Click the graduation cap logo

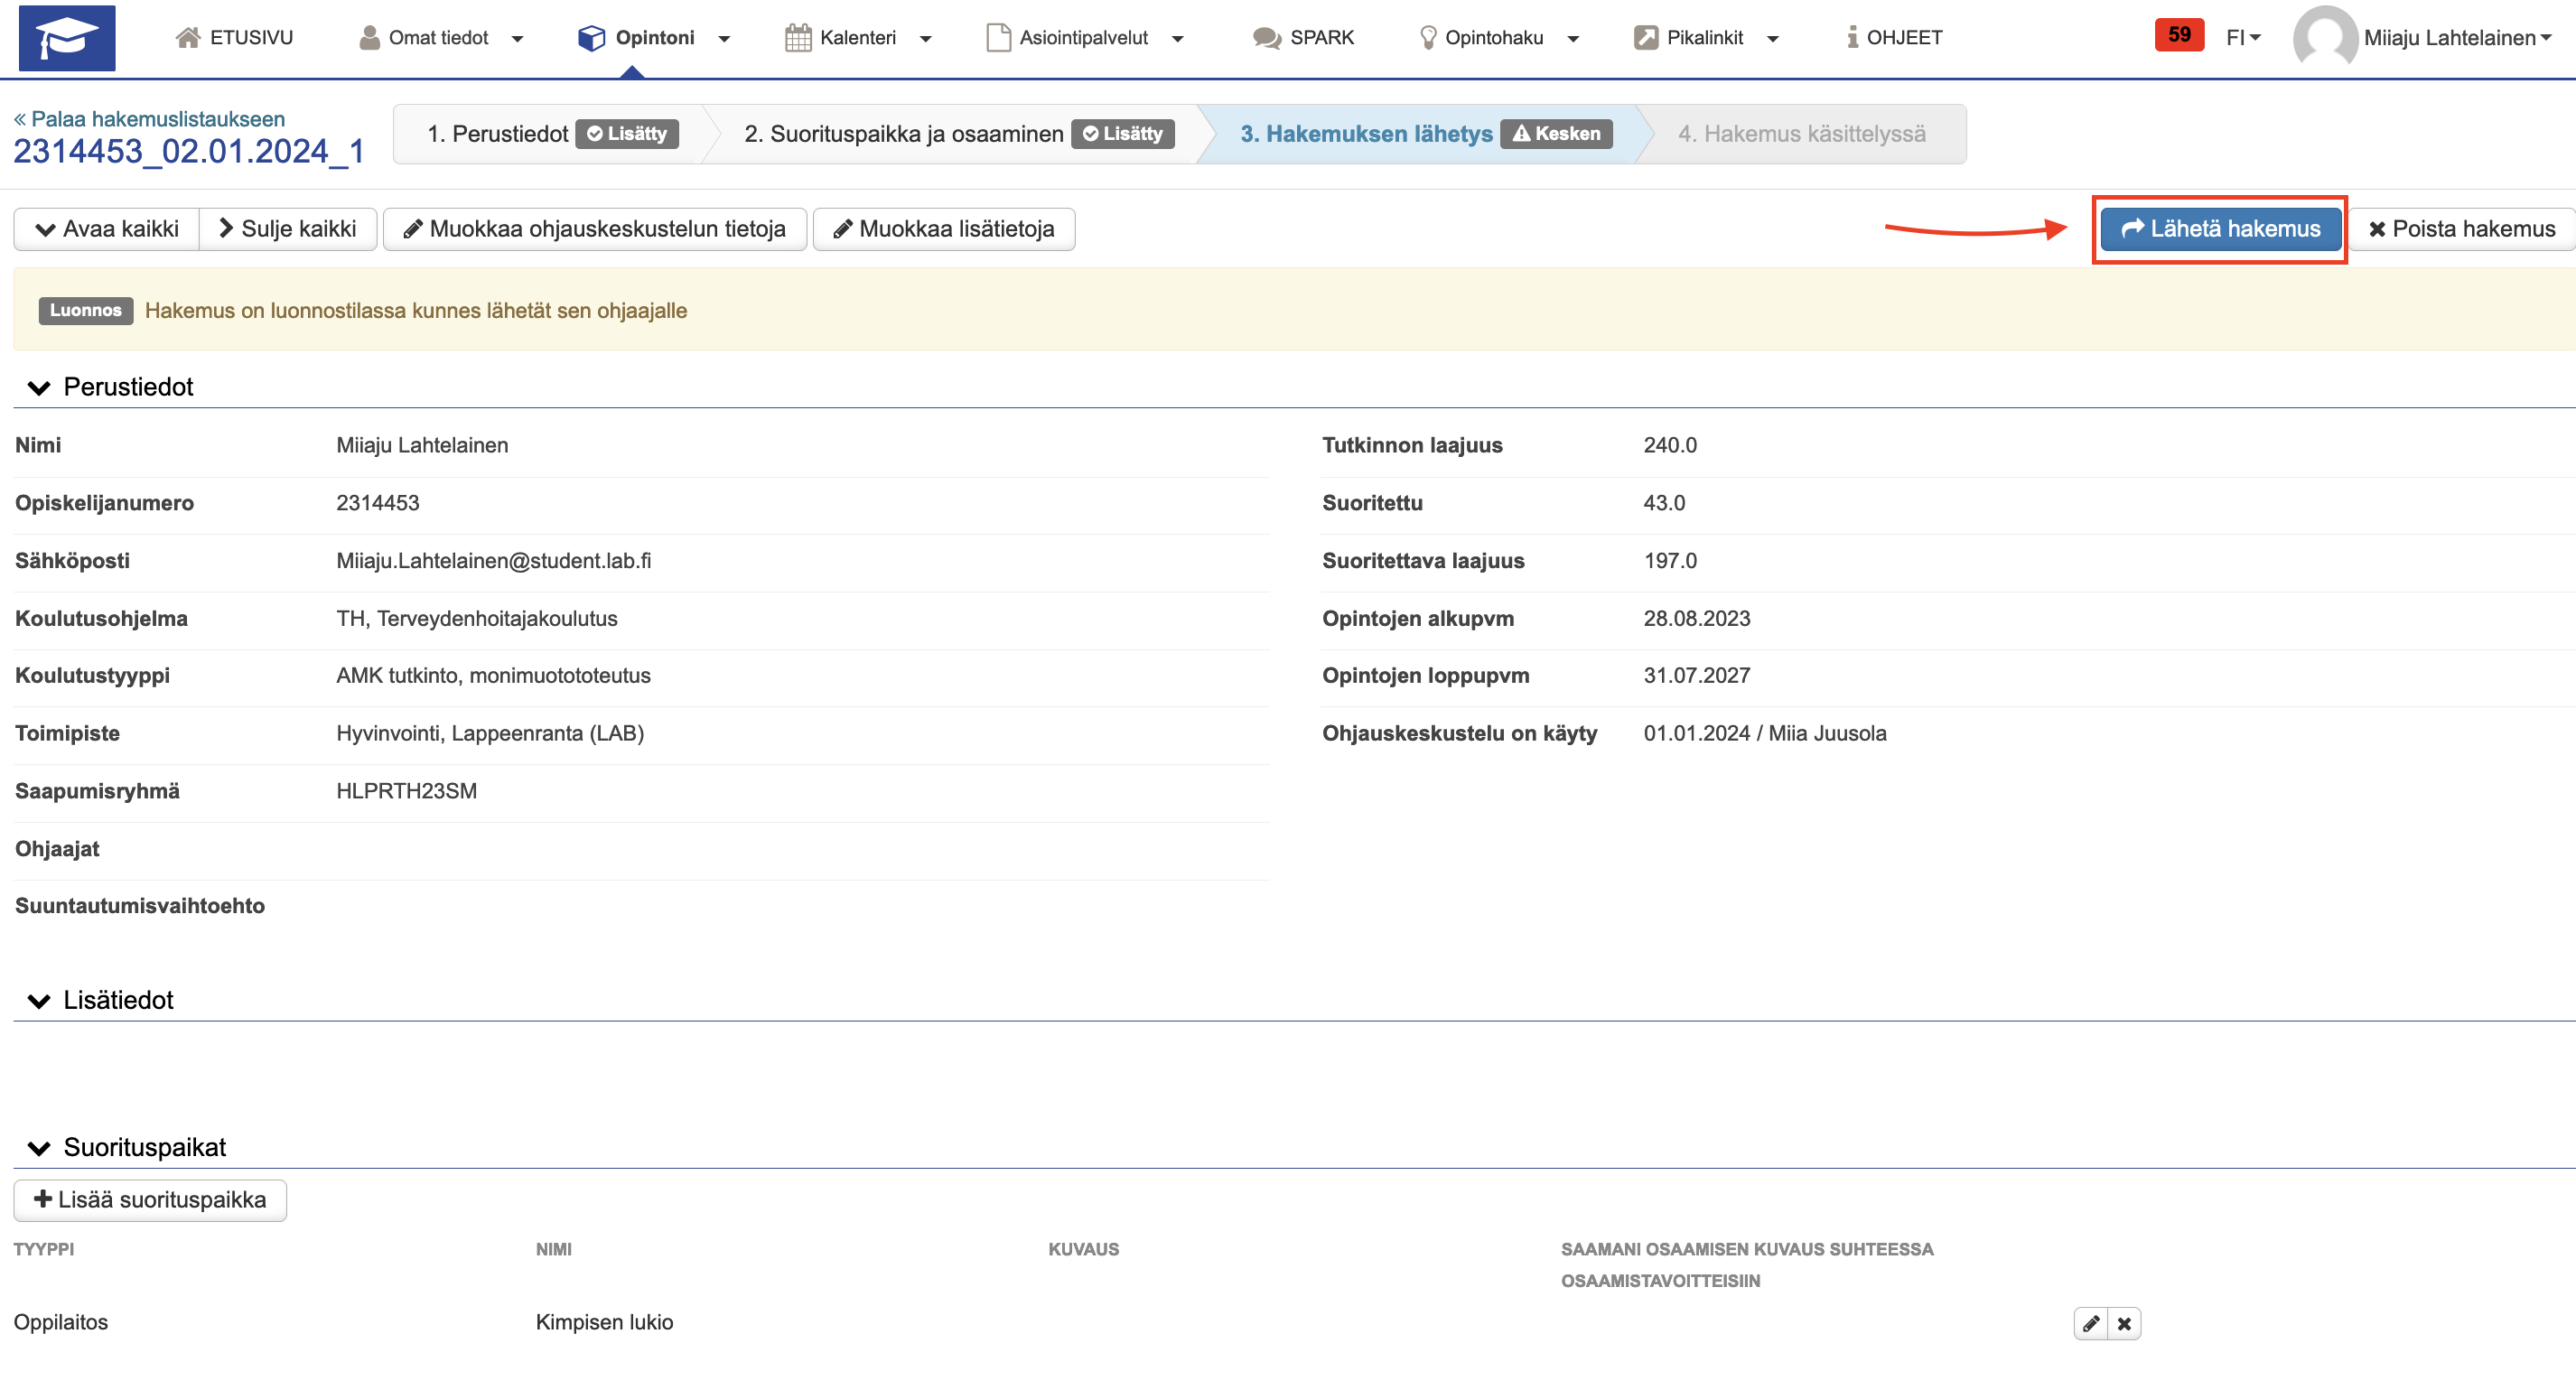pyautogui.click(x=67, y=38)
